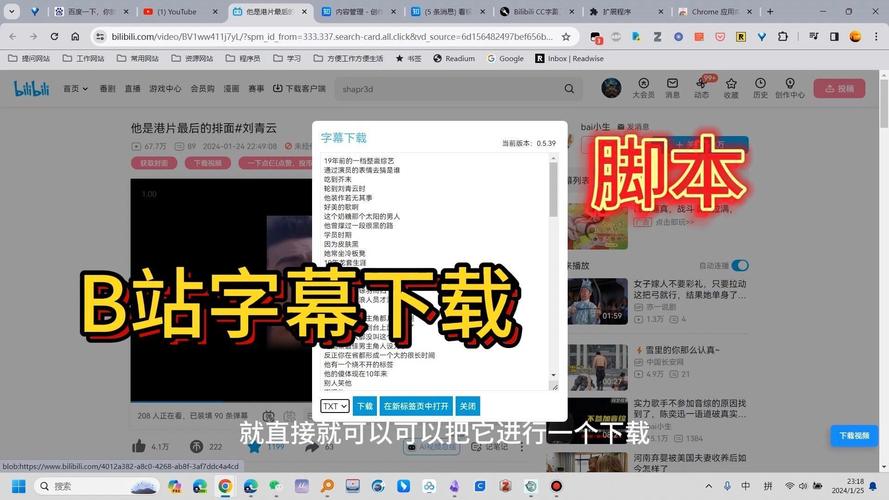
Task: Open the 动态 feed icon with 99+ badge
Action: click(702, 88)
